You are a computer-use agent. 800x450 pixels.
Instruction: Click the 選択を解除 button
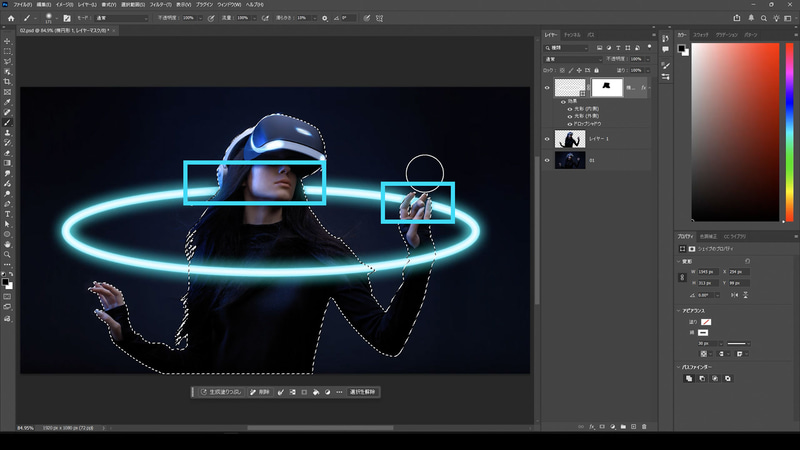coord(362,392)
